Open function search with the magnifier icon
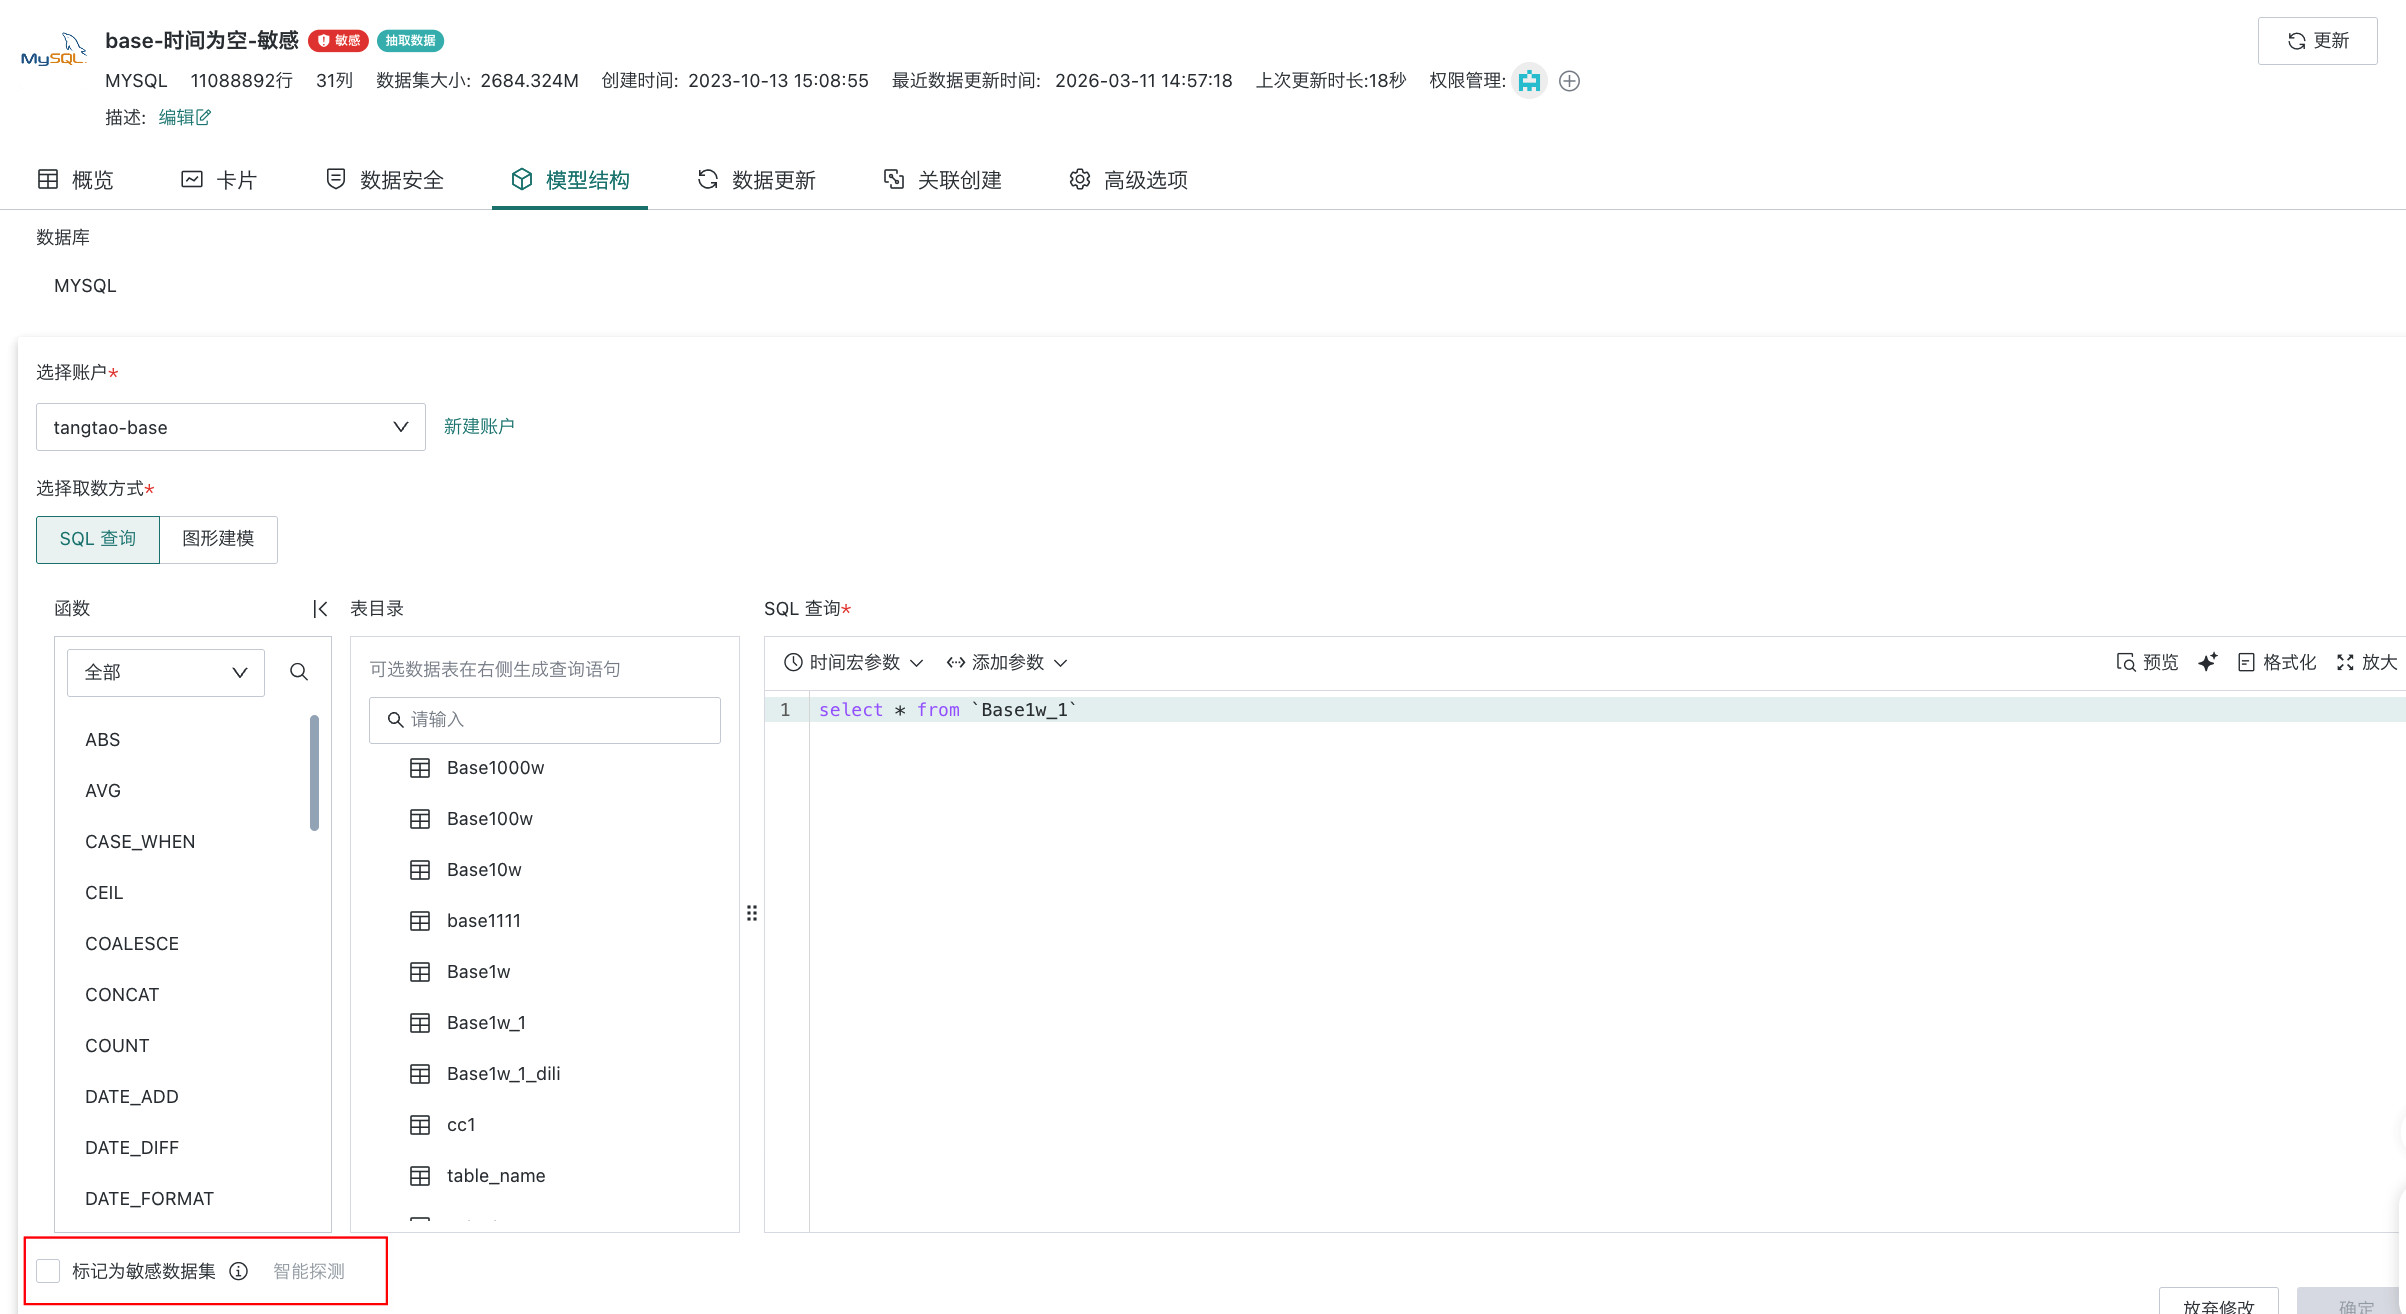 298,672
